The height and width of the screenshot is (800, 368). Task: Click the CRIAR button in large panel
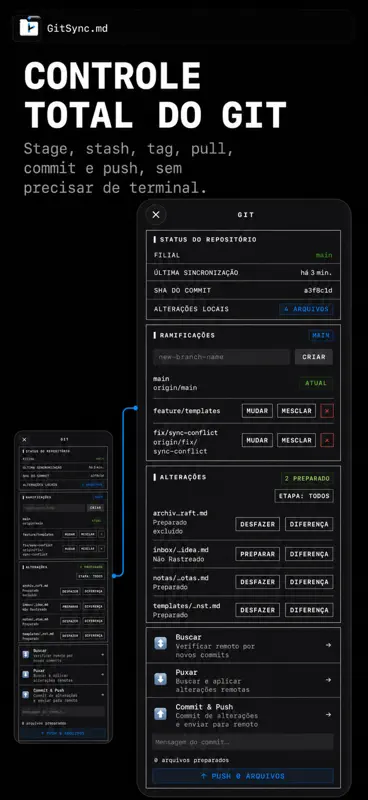314,357
